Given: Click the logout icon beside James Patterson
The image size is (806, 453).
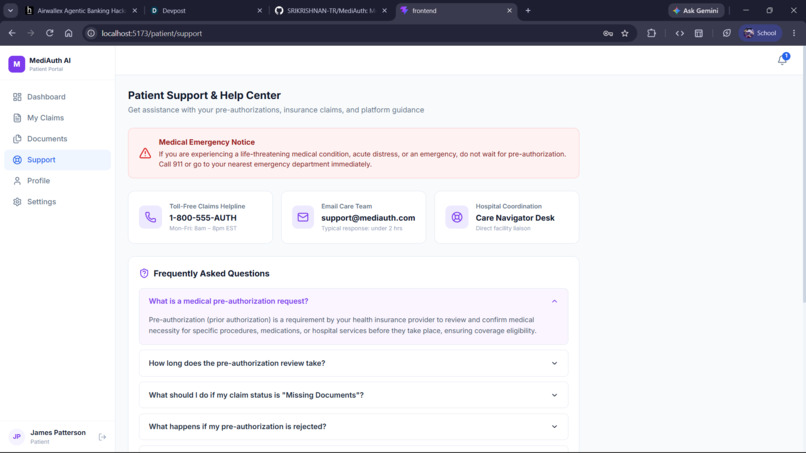Looking at the screenshot, I should tap(102, 437).
